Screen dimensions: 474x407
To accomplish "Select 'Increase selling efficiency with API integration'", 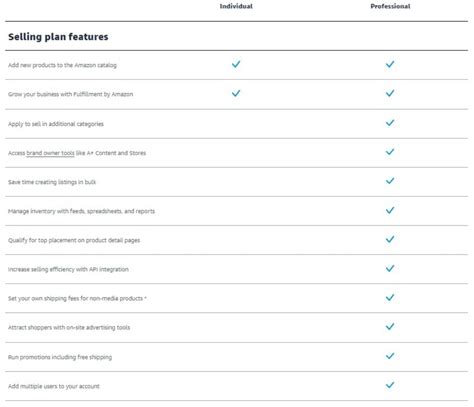I will coord(68,269).
